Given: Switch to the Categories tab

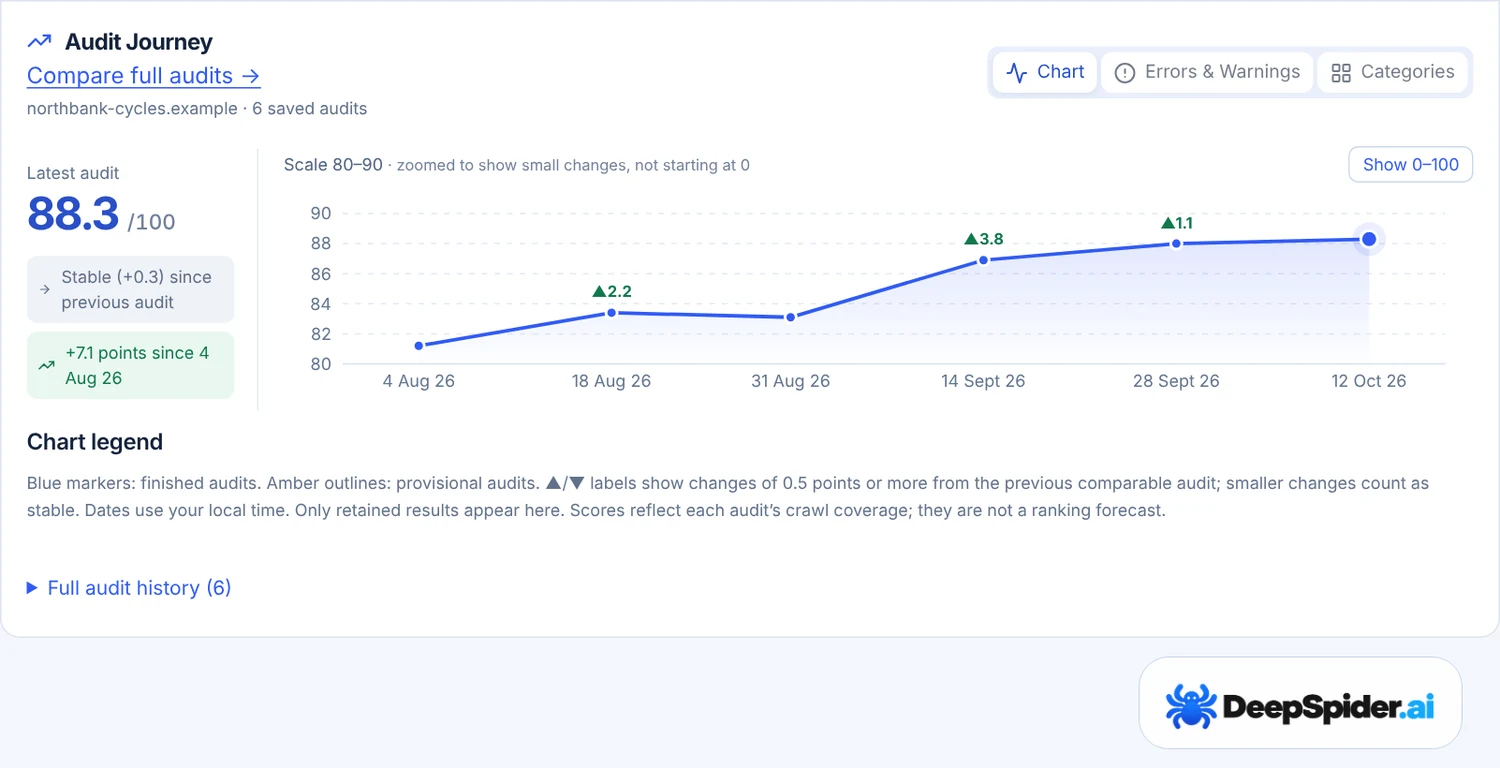Looking at the screenshot, I should coord(1392,72).
